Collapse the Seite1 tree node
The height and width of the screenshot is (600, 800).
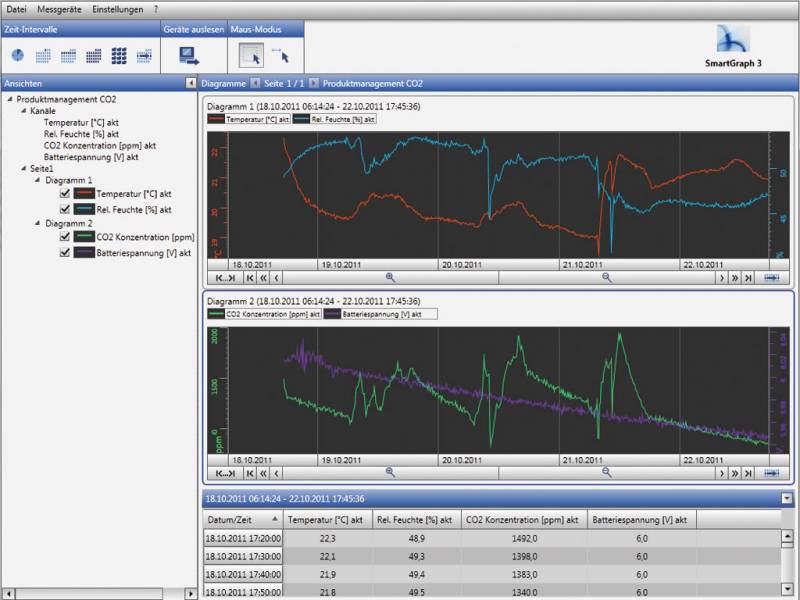pyautogui.click(x=23, y=168)
